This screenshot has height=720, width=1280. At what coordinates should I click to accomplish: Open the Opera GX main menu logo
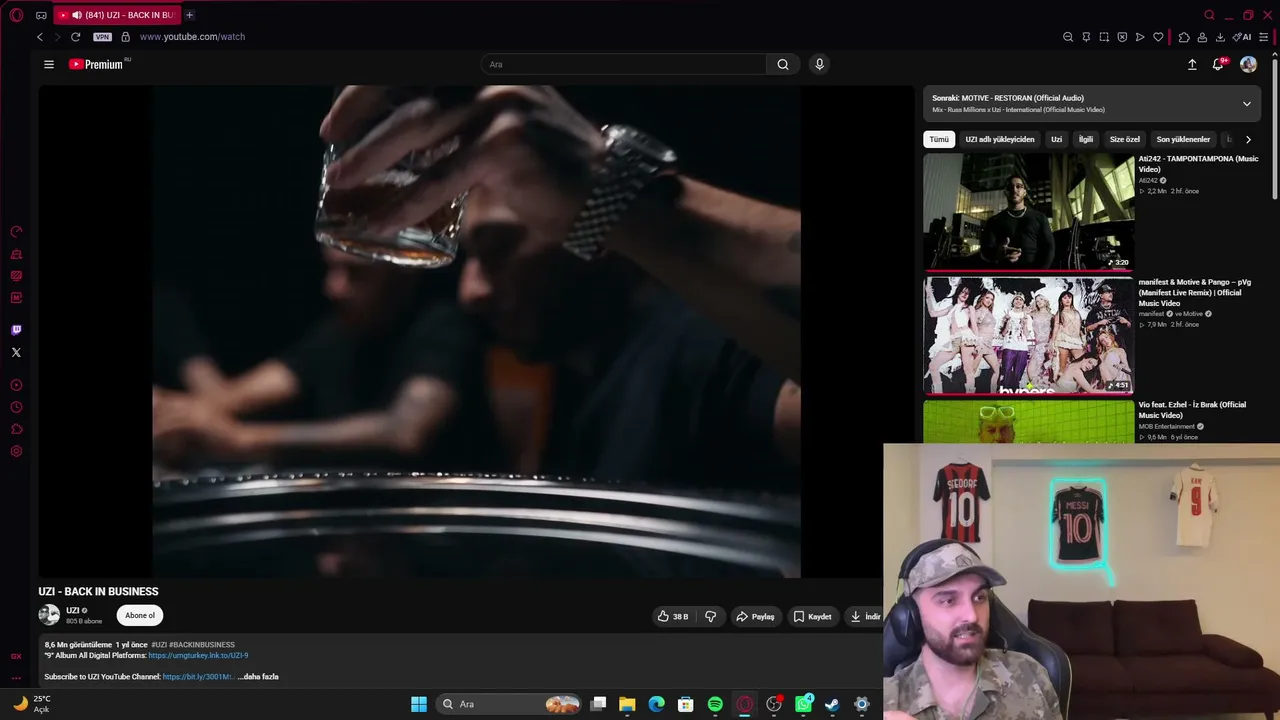16,15
